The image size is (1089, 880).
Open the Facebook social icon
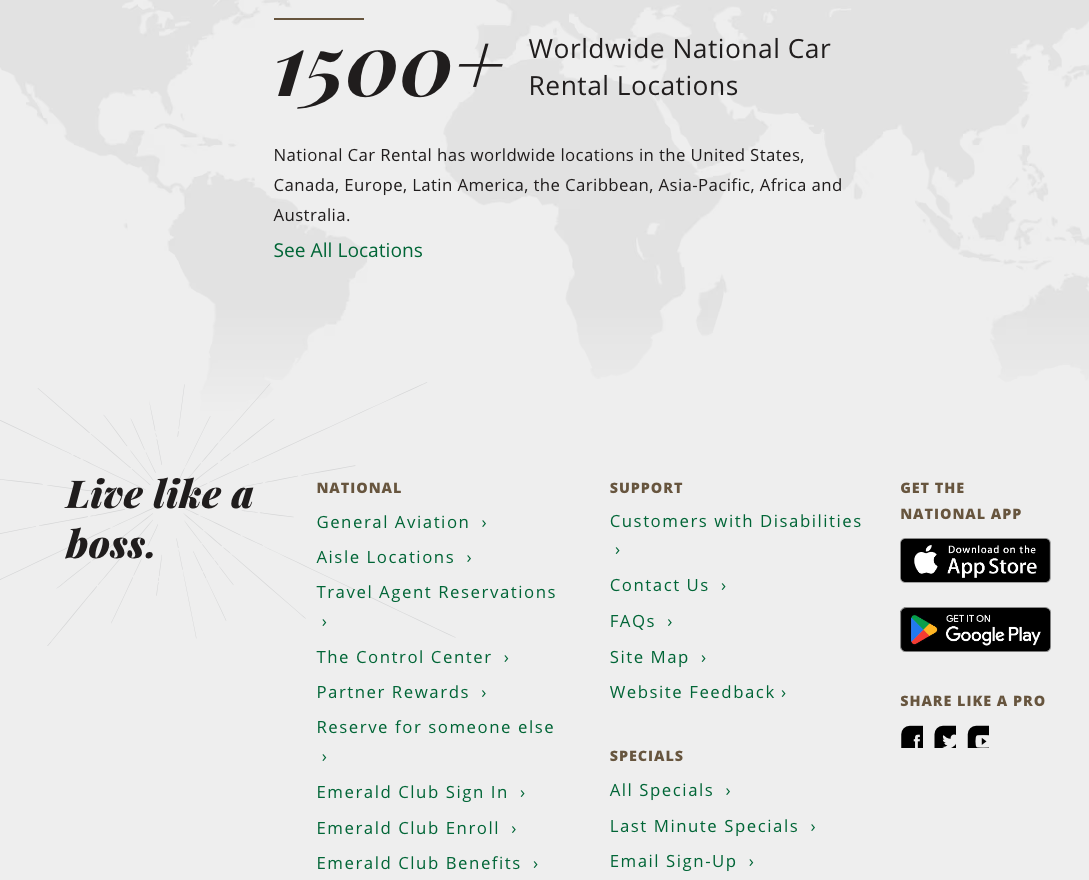tap(912, 737)
